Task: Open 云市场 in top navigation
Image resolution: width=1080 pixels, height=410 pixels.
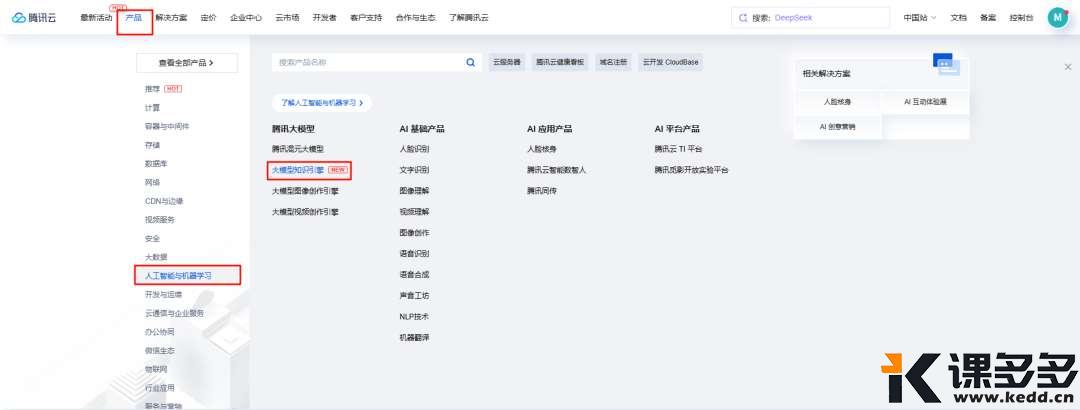Action: coord(287,18)
